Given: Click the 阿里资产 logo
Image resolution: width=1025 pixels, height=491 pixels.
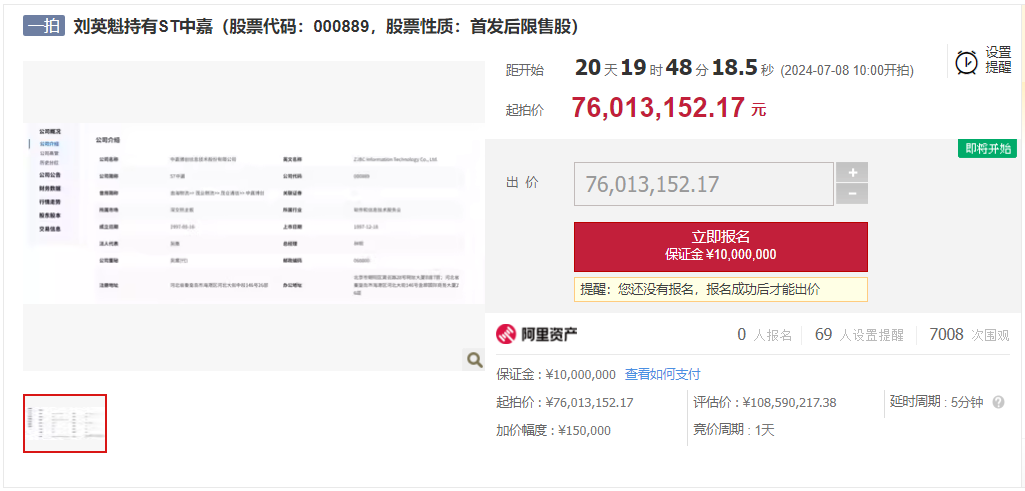Looking at the screenshot, I should 537,334.
